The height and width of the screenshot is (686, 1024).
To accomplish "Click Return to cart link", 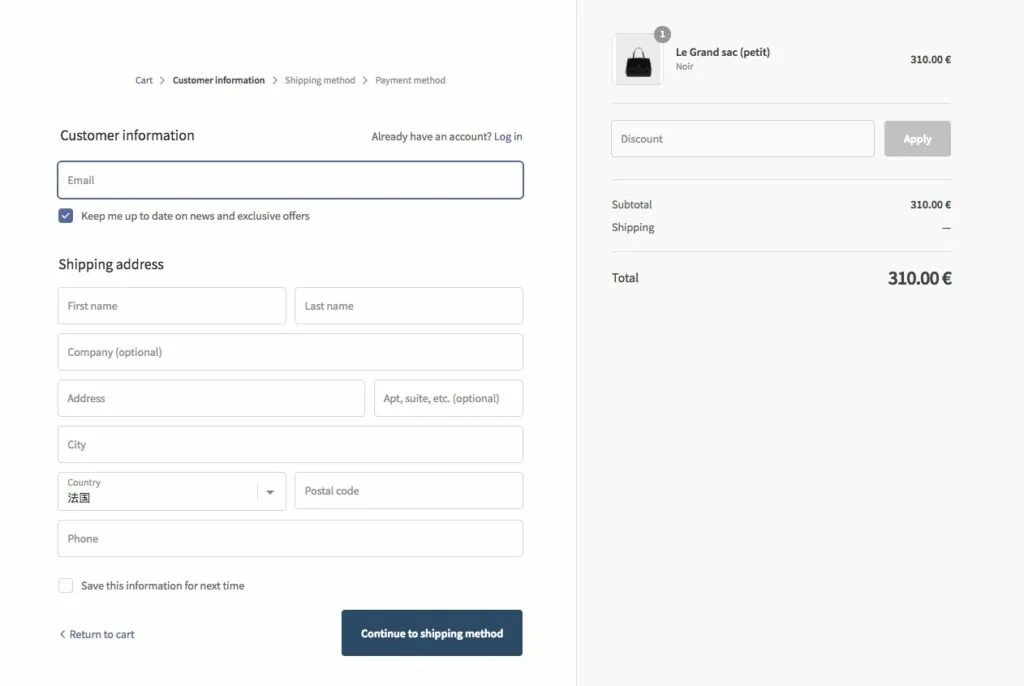I will click(102, 634).
